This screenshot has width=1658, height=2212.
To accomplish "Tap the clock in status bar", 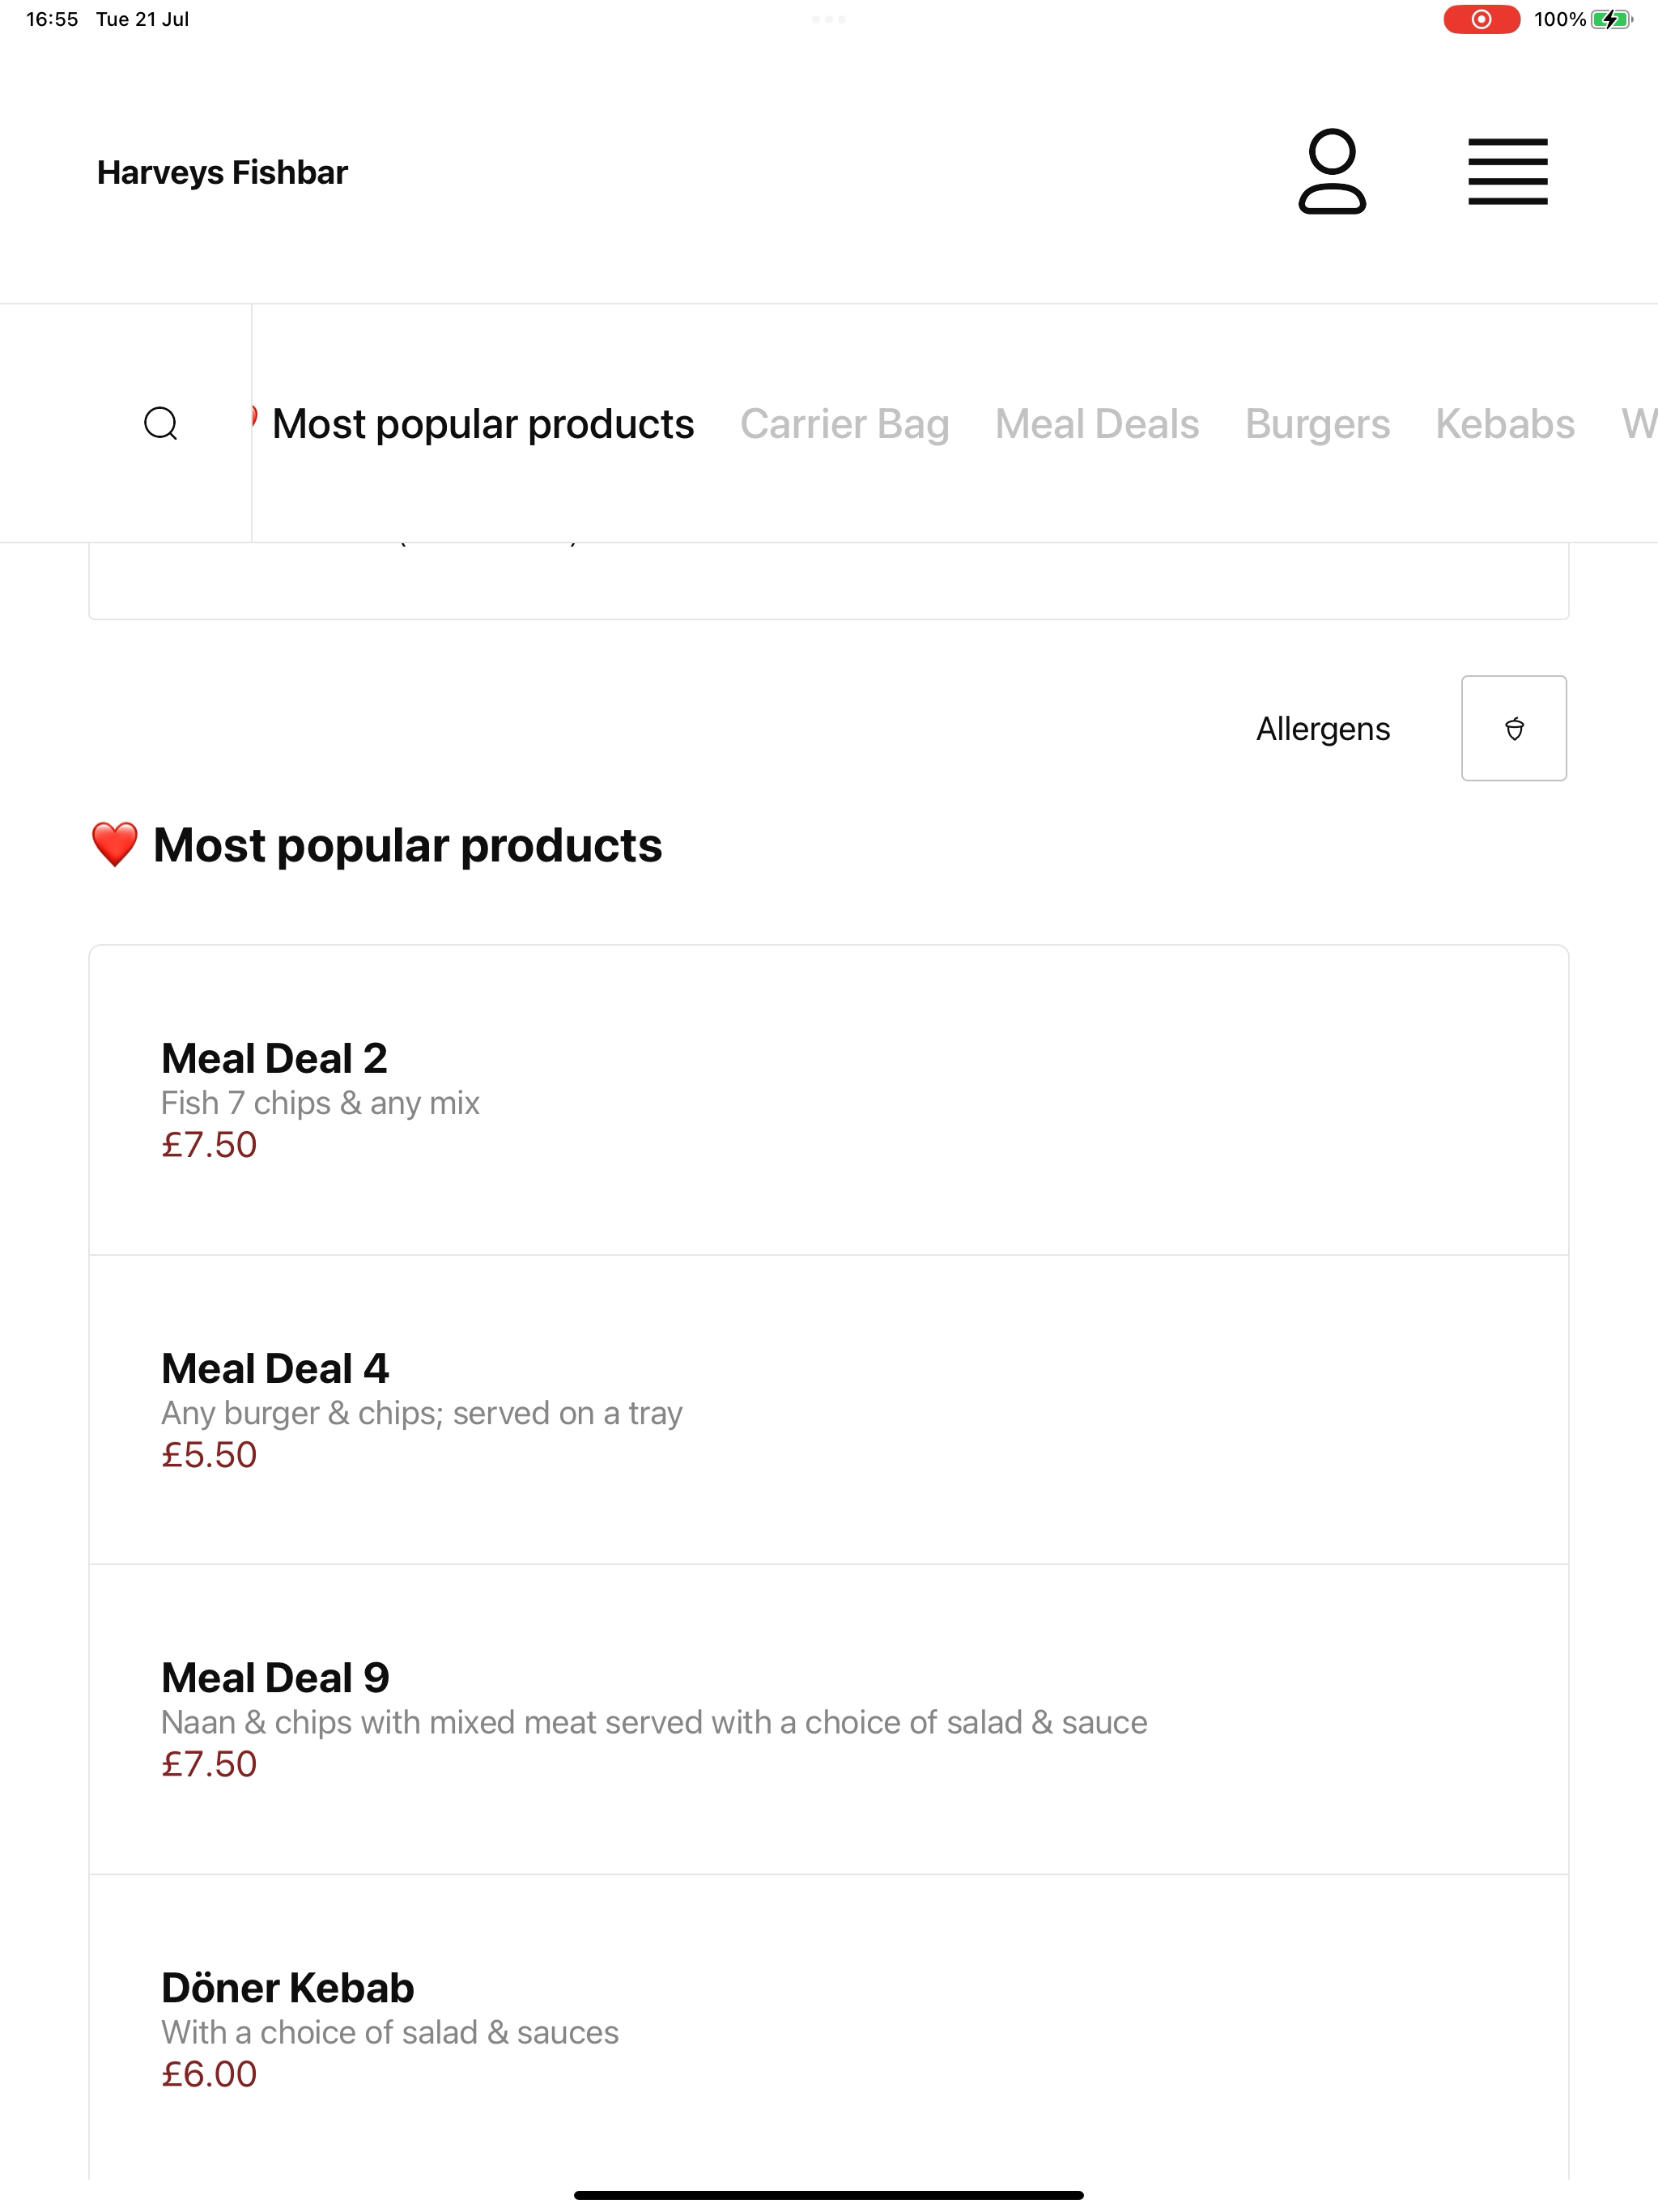I will coord(52,19).
